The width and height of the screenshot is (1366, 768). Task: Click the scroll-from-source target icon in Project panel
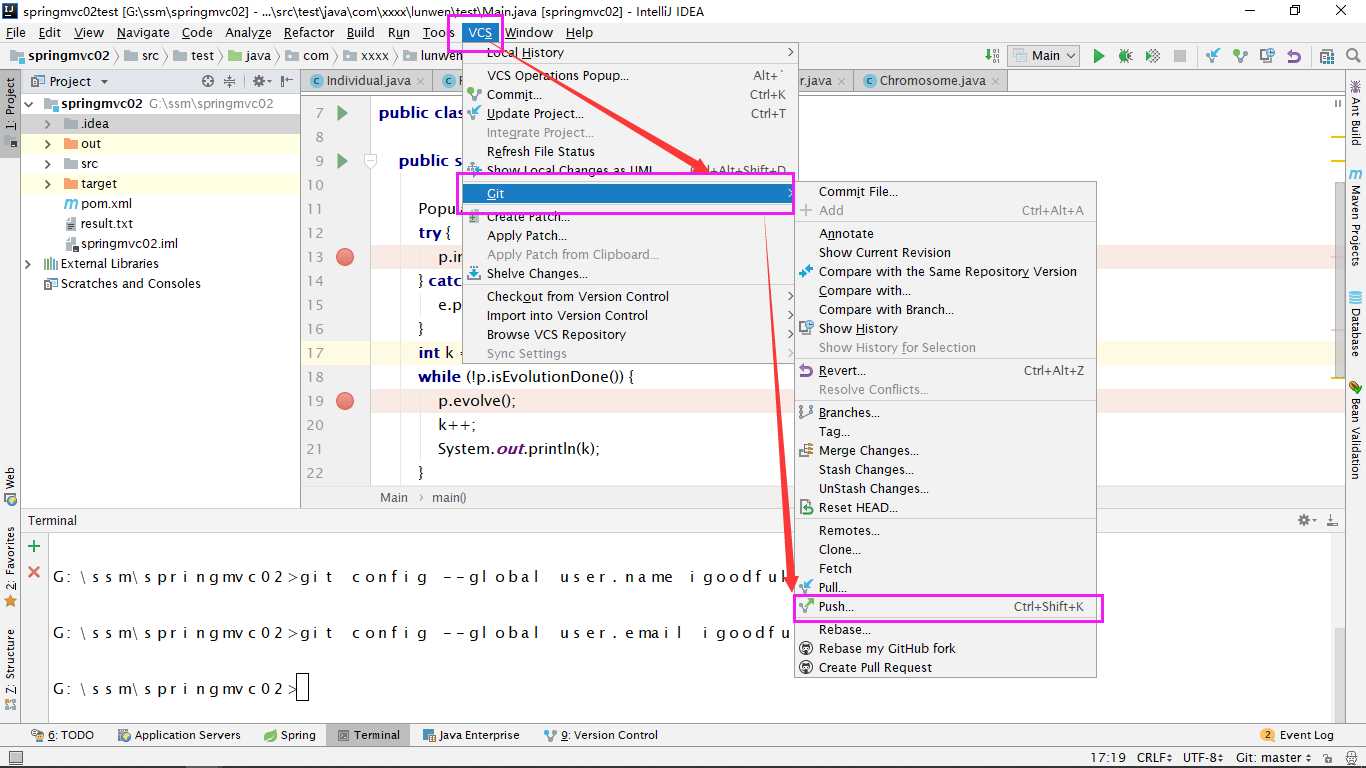[x=208, y=81]
